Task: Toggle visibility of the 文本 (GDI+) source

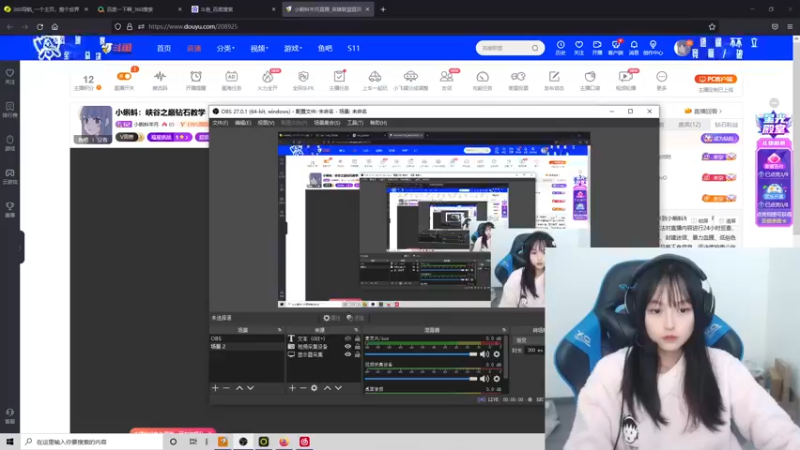Action: coord(347,339)
